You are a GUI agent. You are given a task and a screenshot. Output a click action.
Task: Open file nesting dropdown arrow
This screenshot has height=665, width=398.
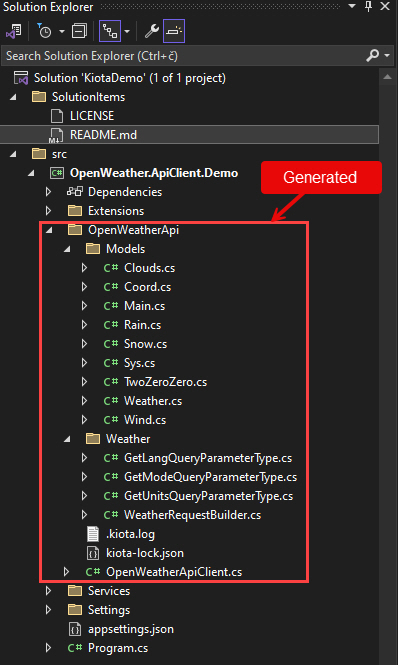point(127,31)
